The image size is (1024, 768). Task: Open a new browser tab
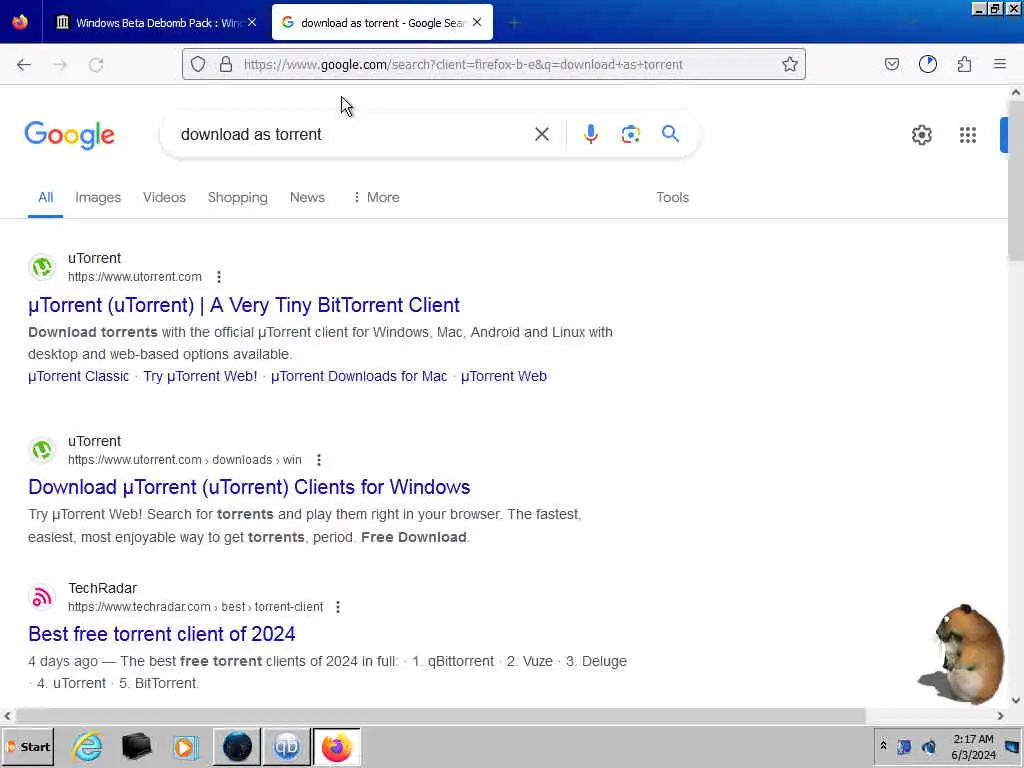point(514,23)
